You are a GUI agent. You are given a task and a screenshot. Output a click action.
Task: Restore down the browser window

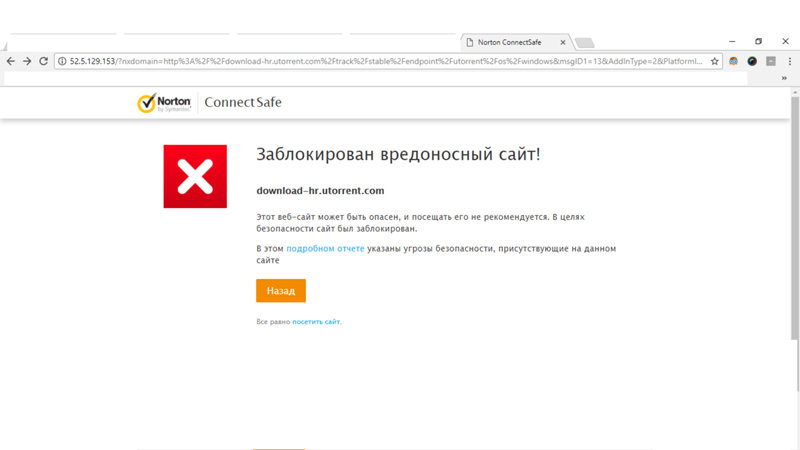(x=759, y=41)
